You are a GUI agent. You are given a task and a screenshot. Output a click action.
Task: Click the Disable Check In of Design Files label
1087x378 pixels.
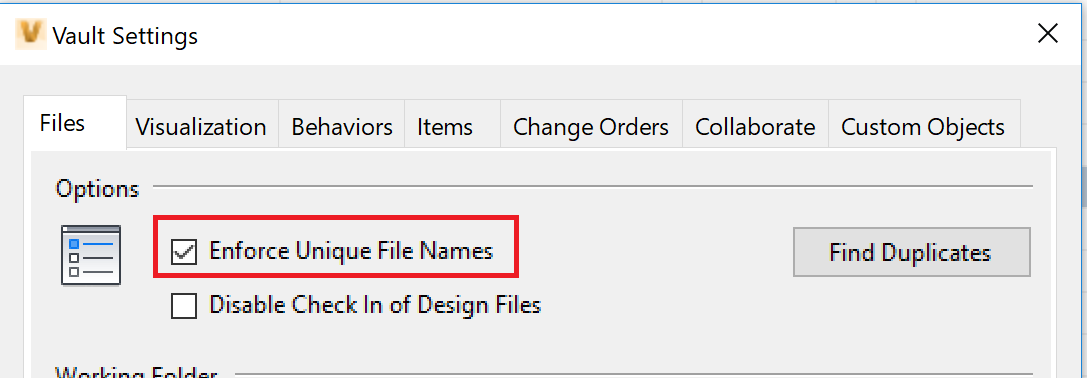pos(375,304)
